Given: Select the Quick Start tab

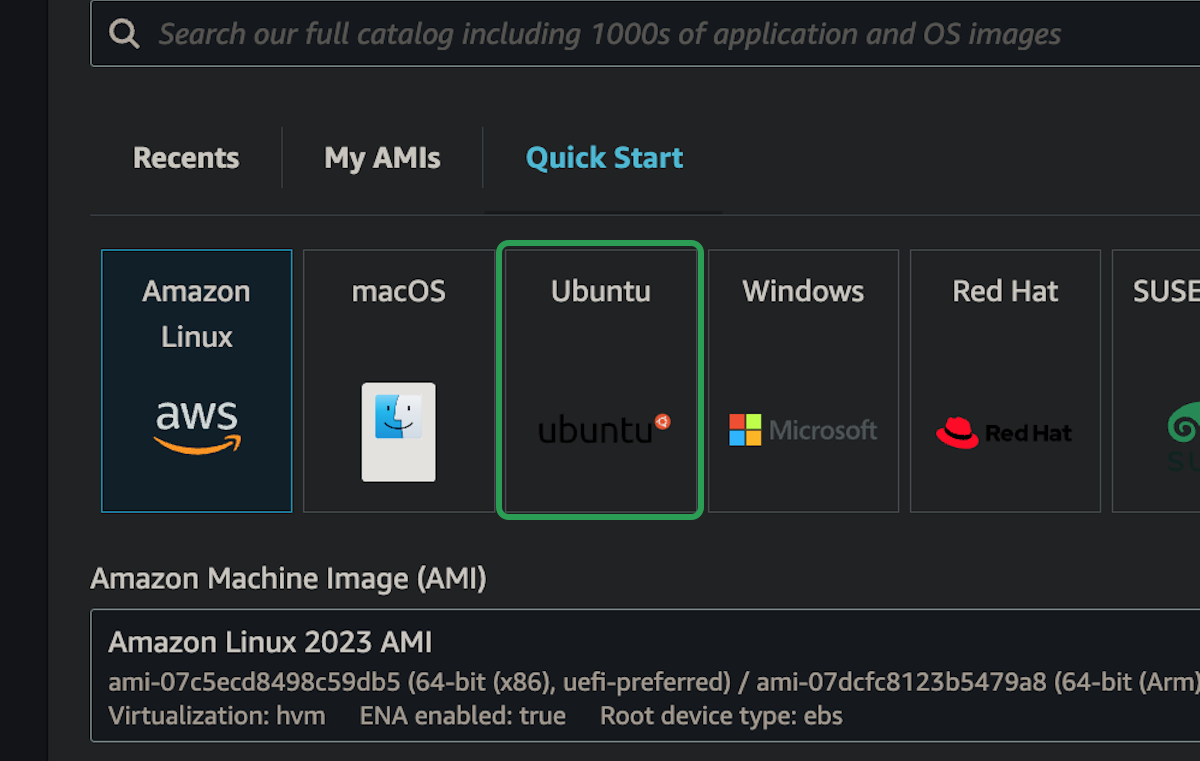Looking at the screenshot, I should (604, 158).
